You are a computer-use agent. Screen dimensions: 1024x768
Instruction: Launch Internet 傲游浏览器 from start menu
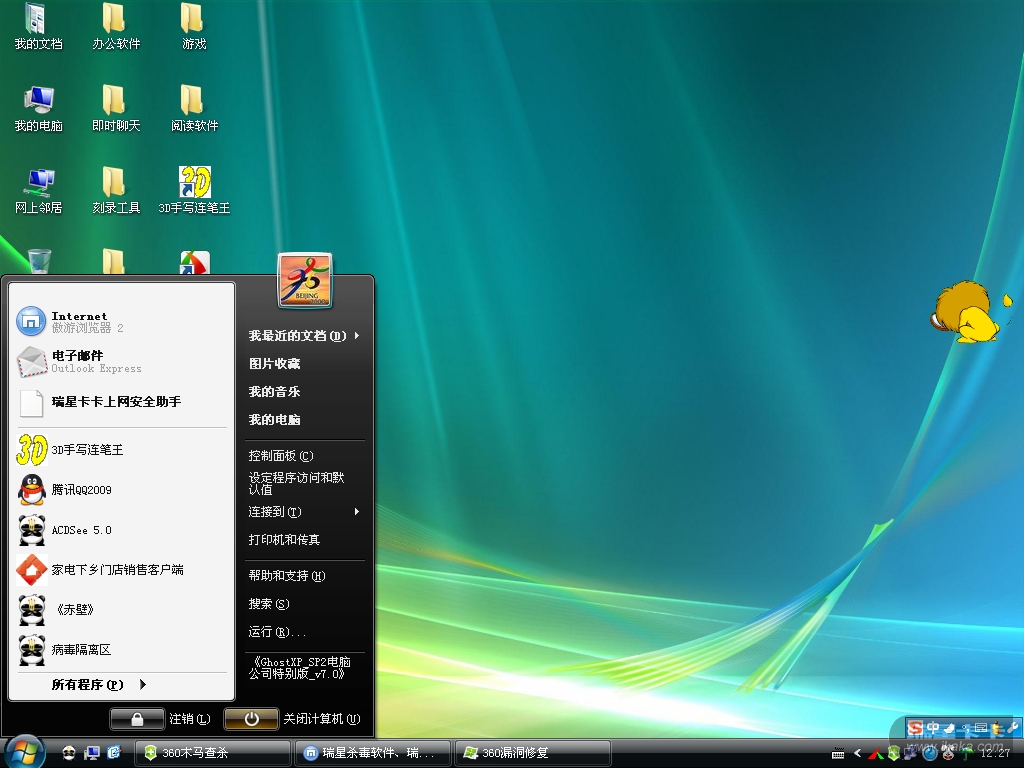coord(121,321)
